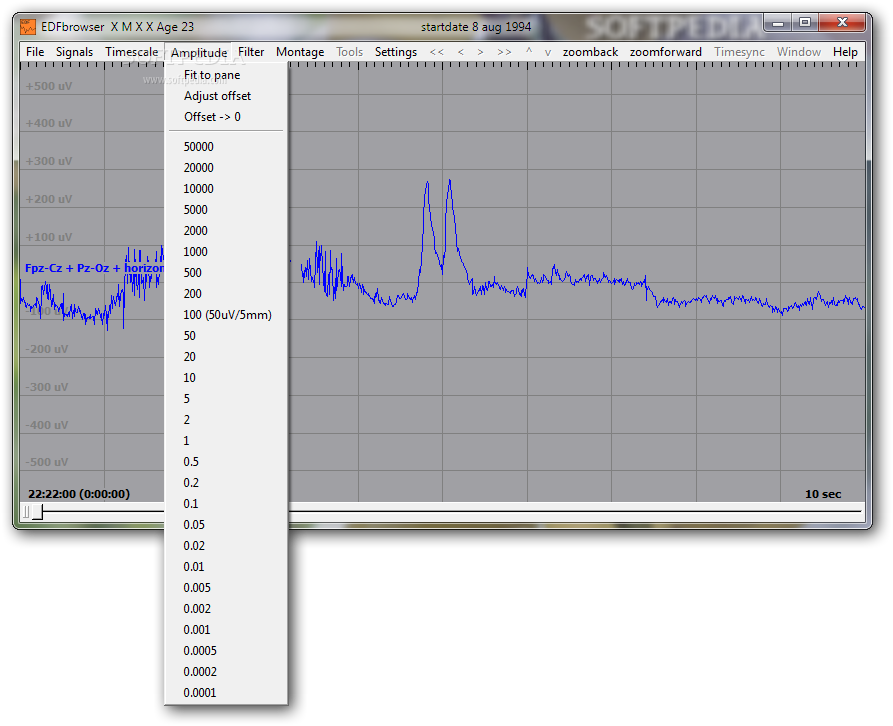Set amplitude to 0.0002
Image resolution: width=893 pixels, height=726 pixels.
point(226,672)
